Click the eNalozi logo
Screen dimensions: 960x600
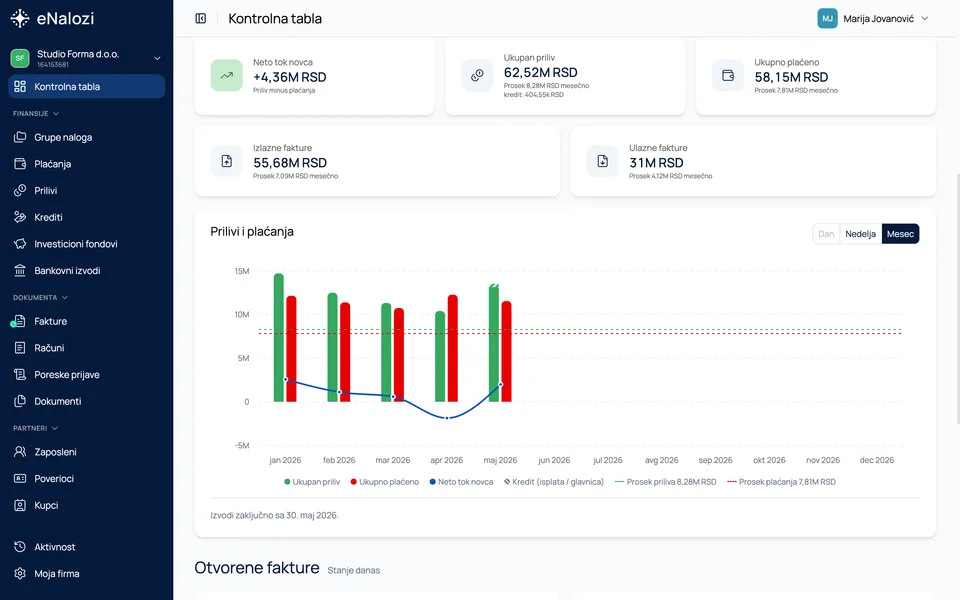point(53,18)
